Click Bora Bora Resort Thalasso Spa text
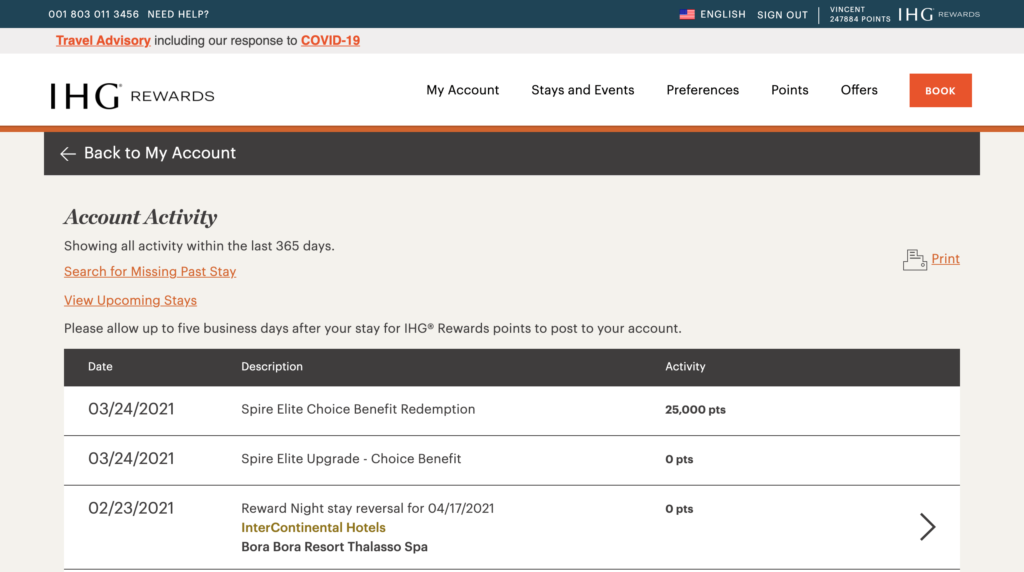1024x572 pixels. point(334,547)
